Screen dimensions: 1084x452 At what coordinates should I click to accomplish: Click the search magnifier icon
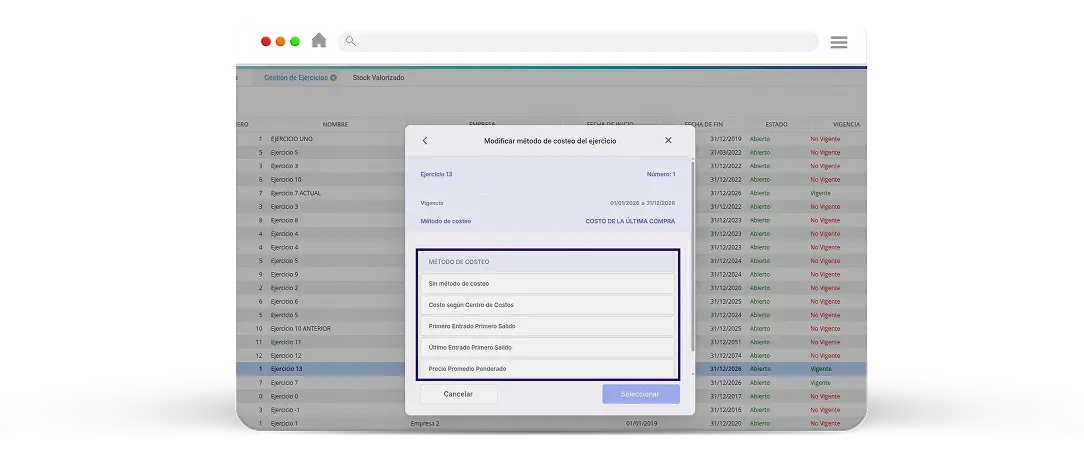[351, 41]
